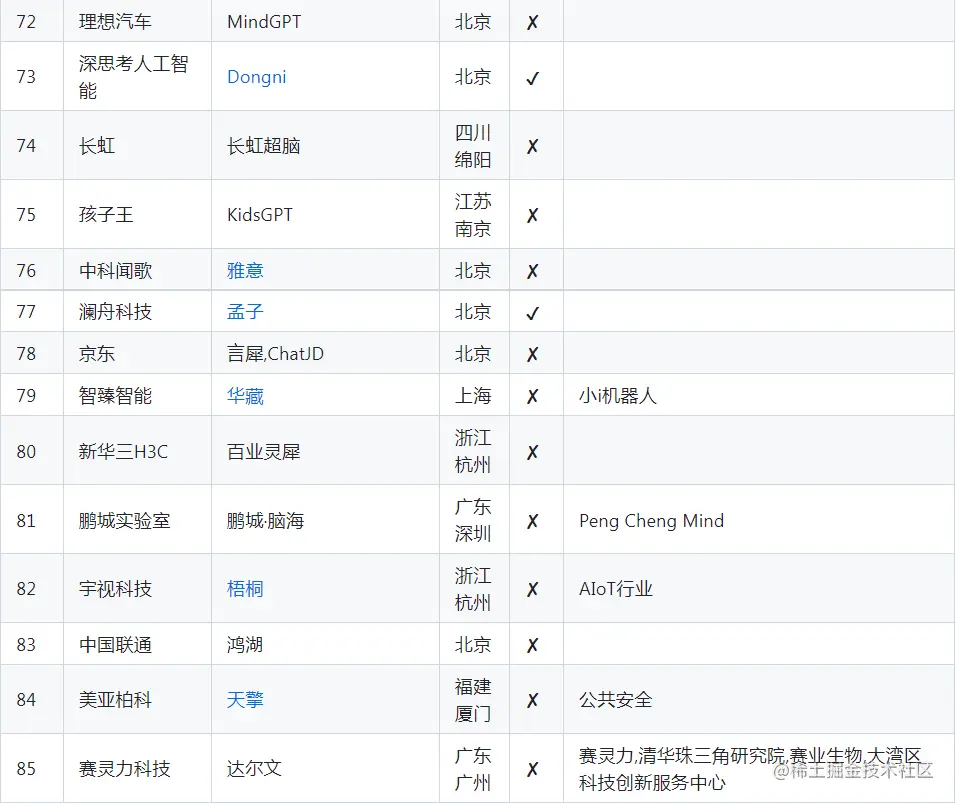
Task: Open the 梧桐 link for 宇视科技
Action: 243,588
